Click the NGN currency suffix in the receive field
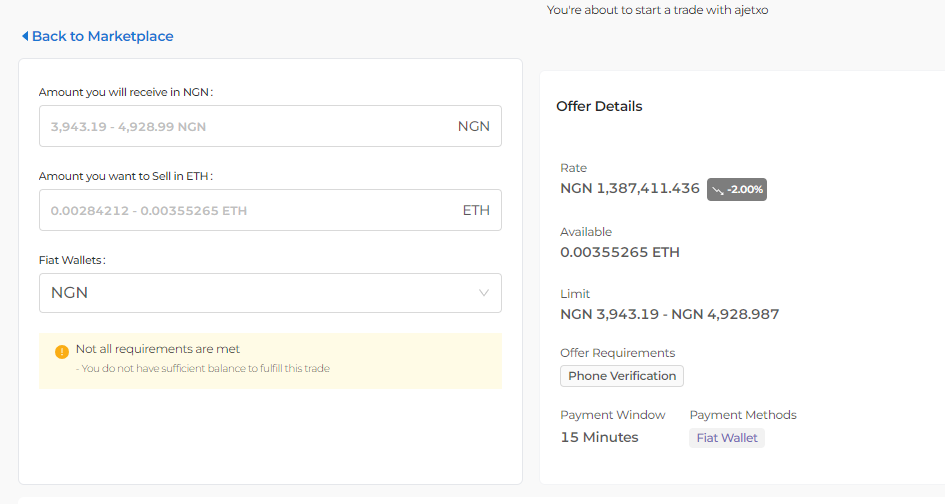This screenshot has height=504, width=945. (x=474, y=127)
